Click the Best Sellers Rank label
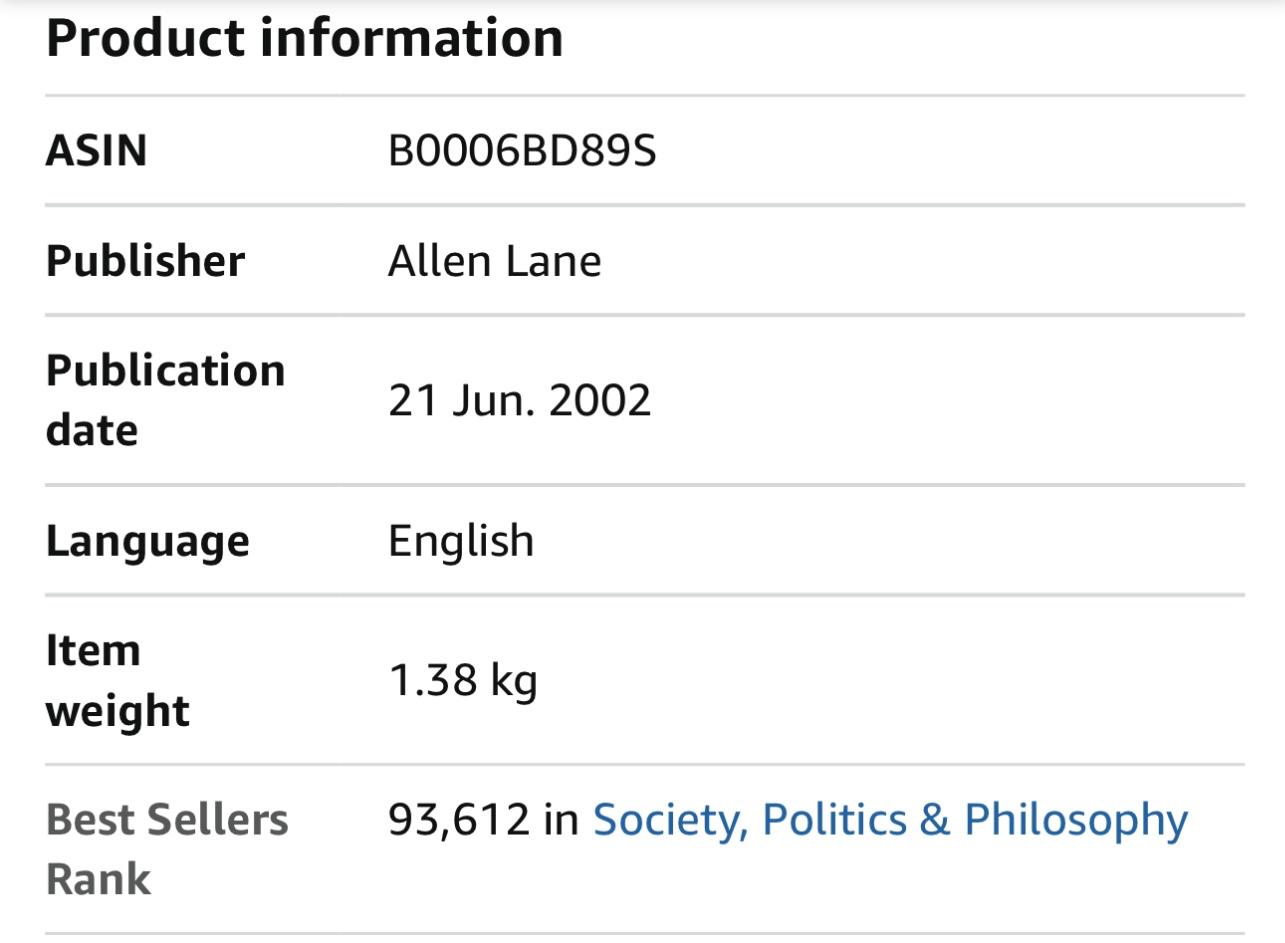Screen dimensions: 1285x943 pyautogui.click(x=166, y=849)
